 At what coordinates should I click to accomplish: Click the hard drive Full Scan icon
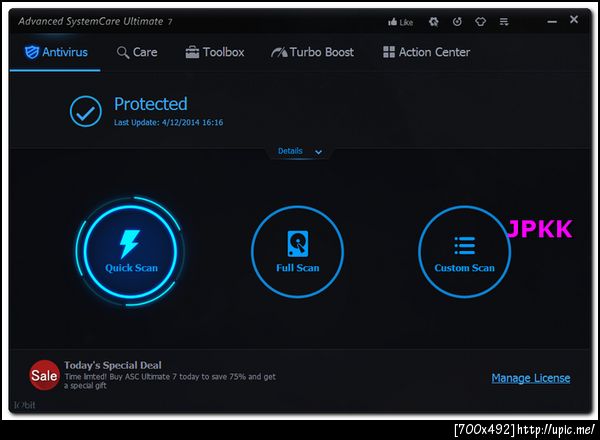(298, 244)
